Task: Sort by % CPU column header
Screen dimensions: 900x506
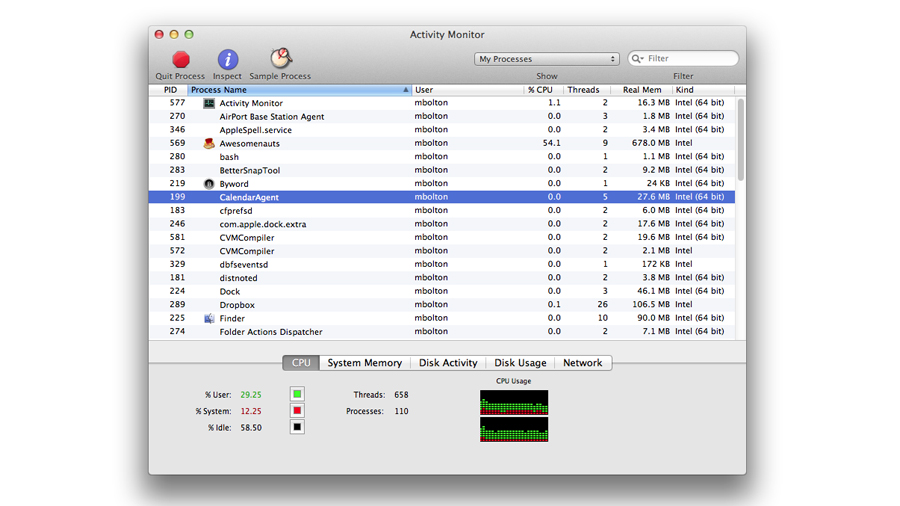Action: tap(542, 90)
